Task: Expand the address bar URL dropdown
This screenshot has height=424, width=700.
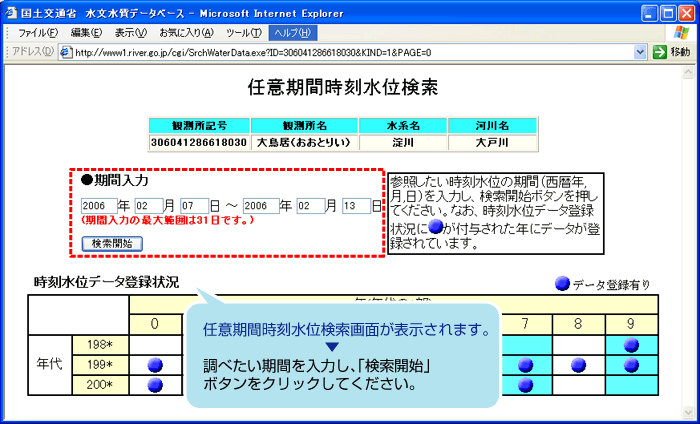Action: coord(640,52)
